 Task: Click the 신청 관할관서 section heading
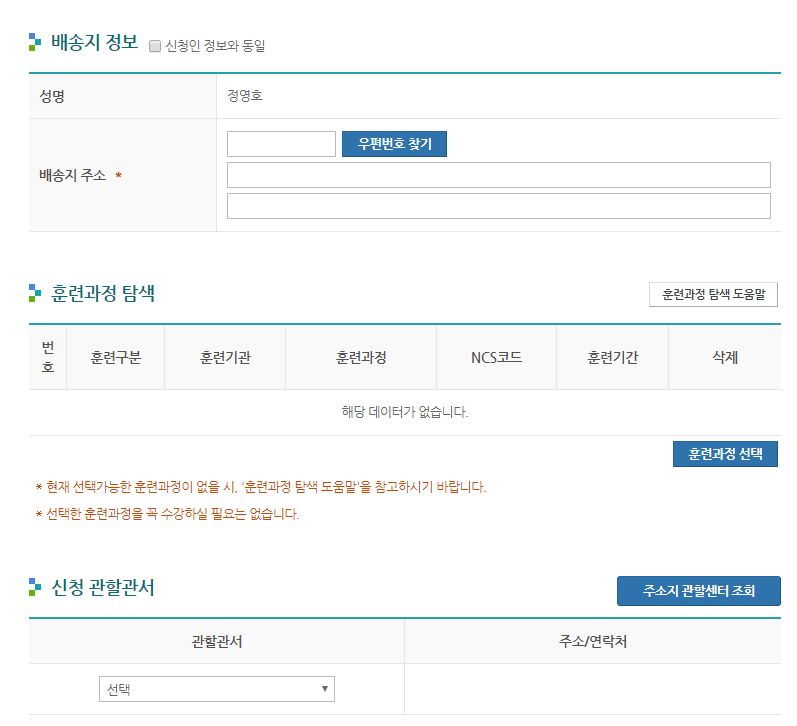(x=103, y=587)
